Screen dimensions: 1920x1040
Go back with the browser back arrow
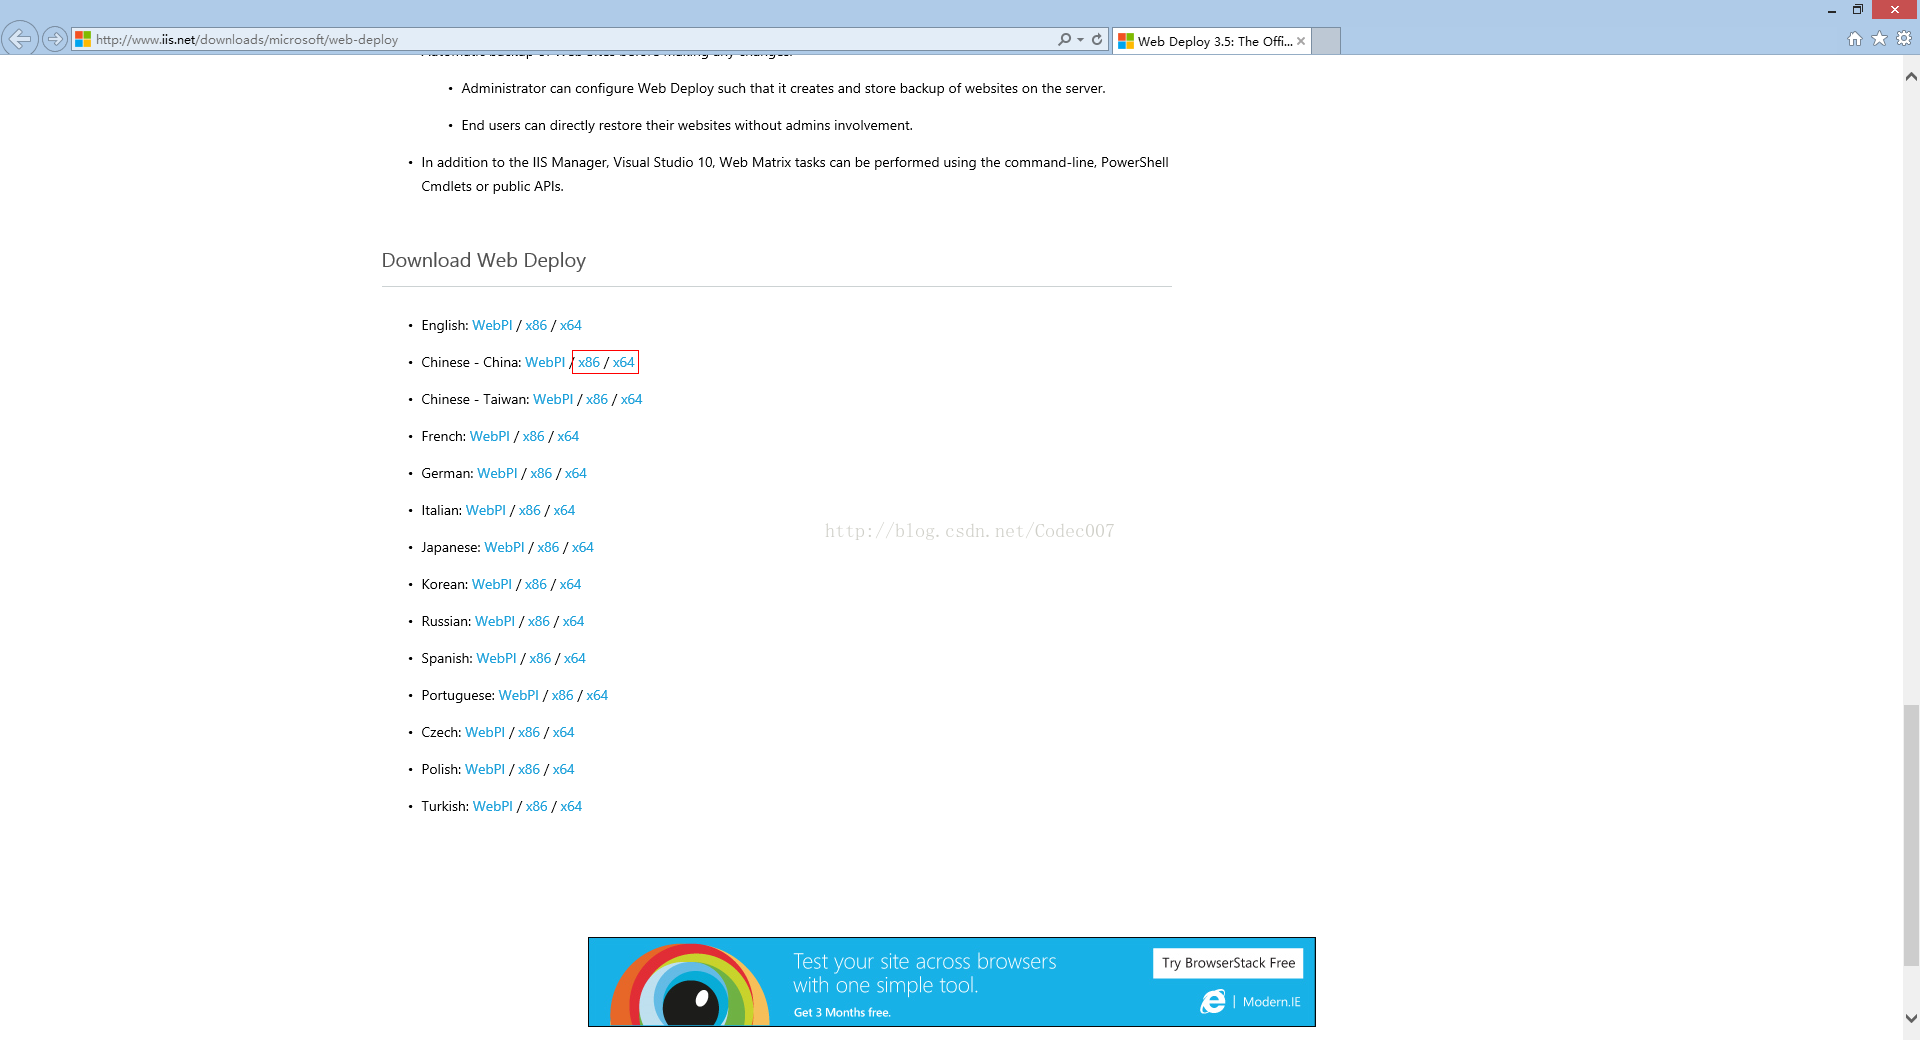(x=19, y=39)
